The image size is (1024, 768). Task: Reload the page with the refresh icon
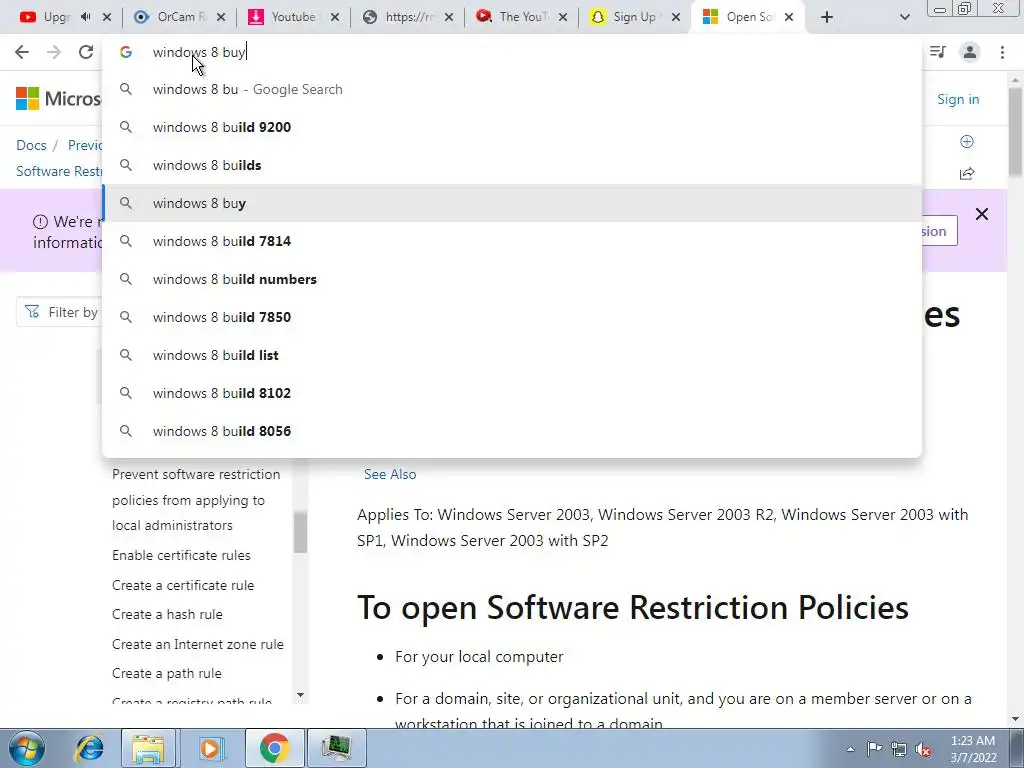(x=86, y=52)
